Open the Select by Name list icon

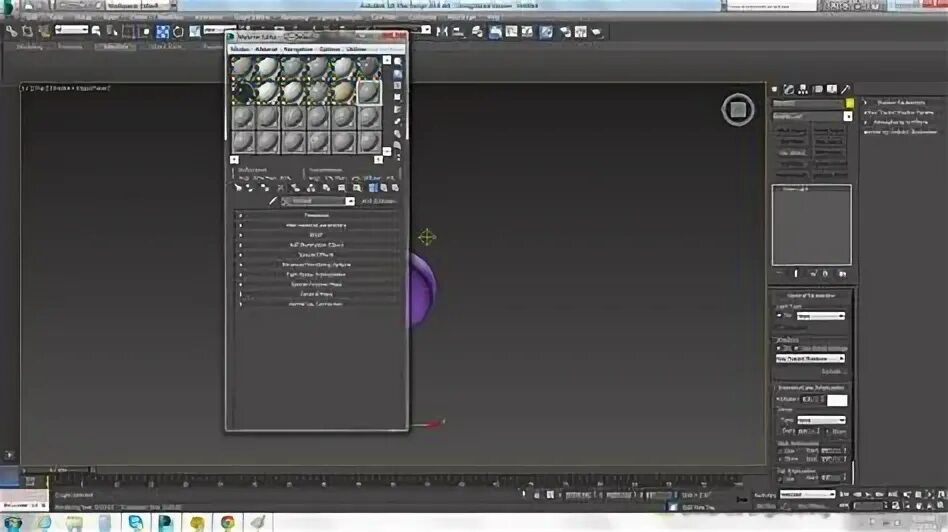(112, 30)
